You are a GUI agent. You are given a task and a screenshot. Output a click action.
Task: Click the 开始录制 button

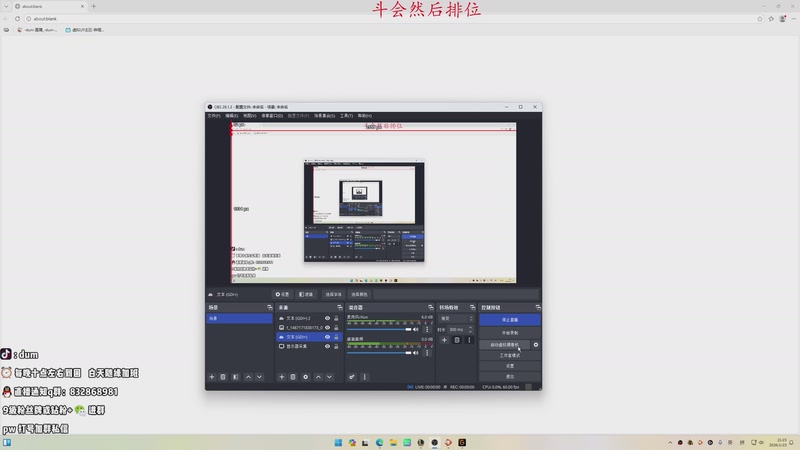[509, 332]
